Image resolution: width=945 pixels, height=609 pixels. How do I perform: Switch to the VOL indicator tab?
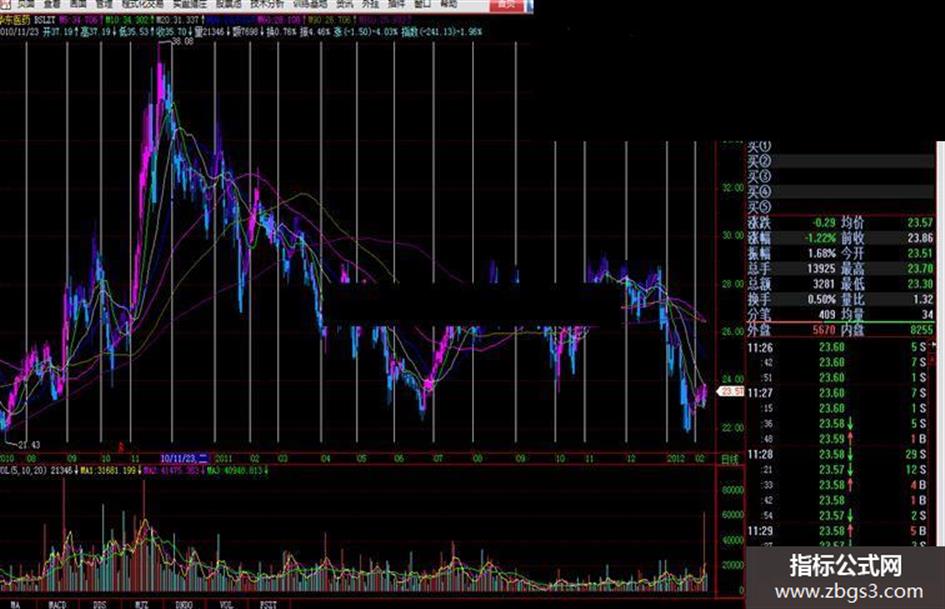225,604
